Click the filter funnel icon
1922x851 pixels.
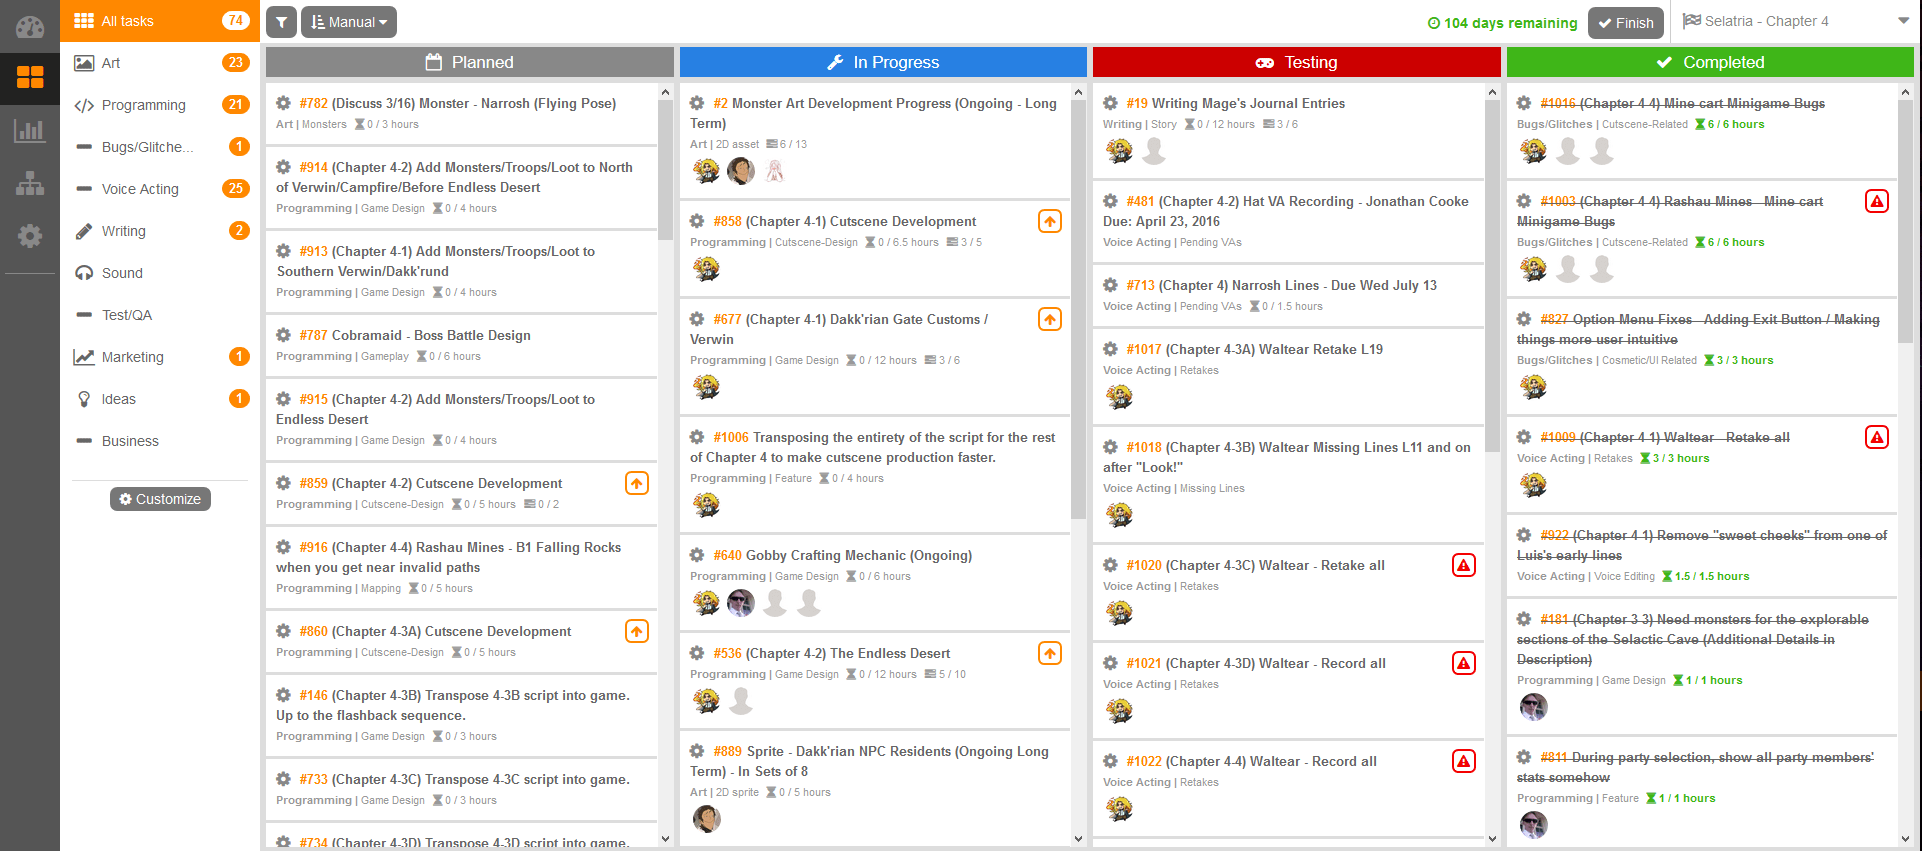(281, 22)
